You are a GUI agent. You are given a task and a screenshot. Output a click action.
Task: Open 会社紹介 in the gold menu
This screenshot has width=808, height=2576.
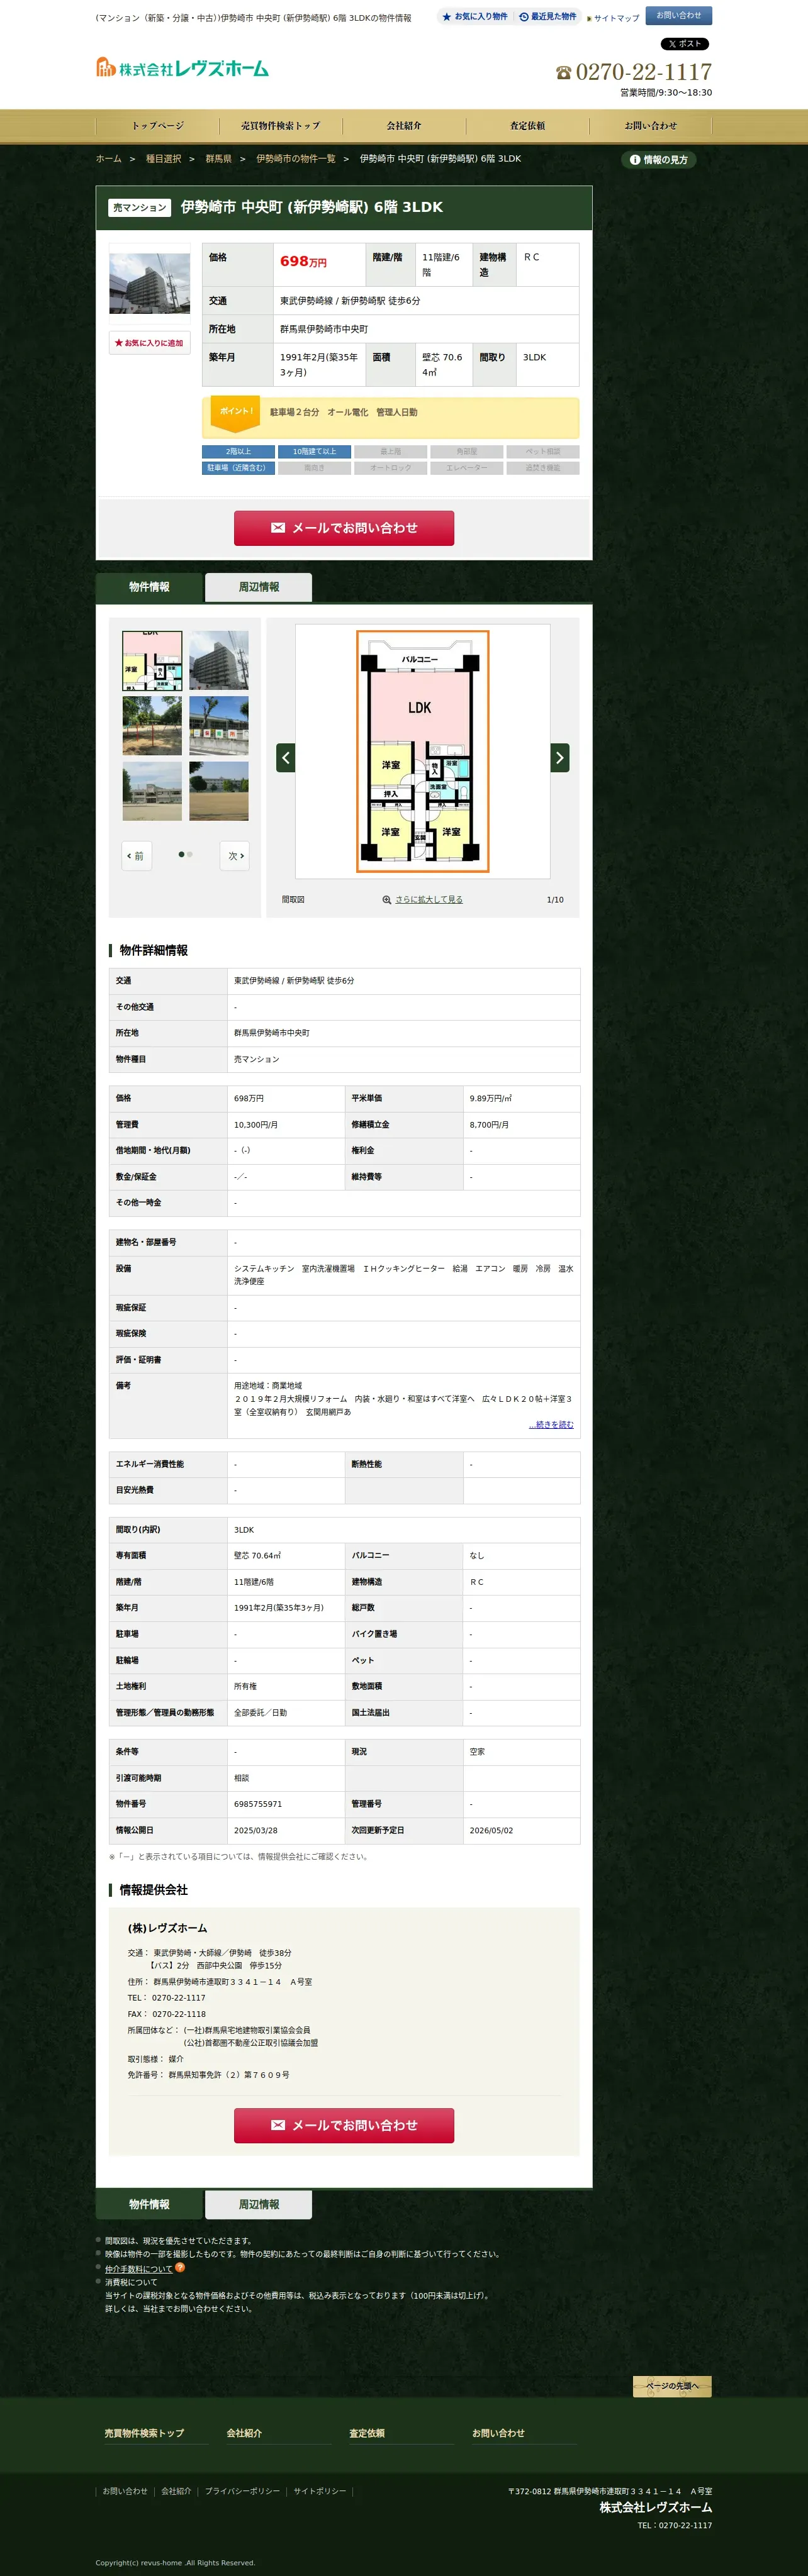[x=404, y=126]
